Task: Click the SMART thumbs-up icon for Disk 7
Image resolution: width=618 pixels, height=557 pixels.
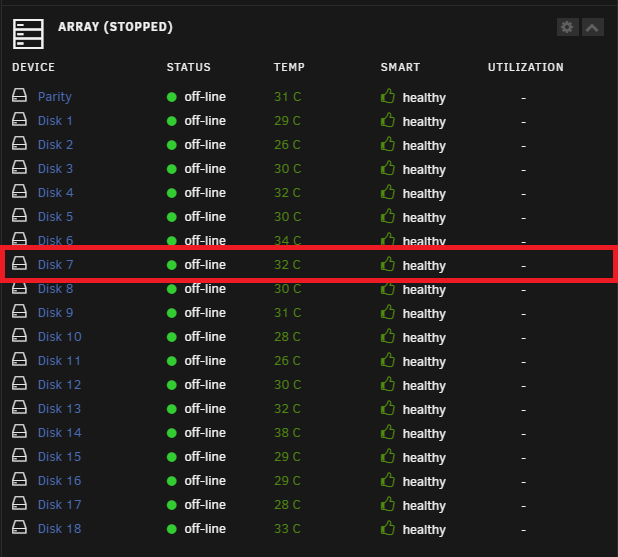Action: (388, 264)
